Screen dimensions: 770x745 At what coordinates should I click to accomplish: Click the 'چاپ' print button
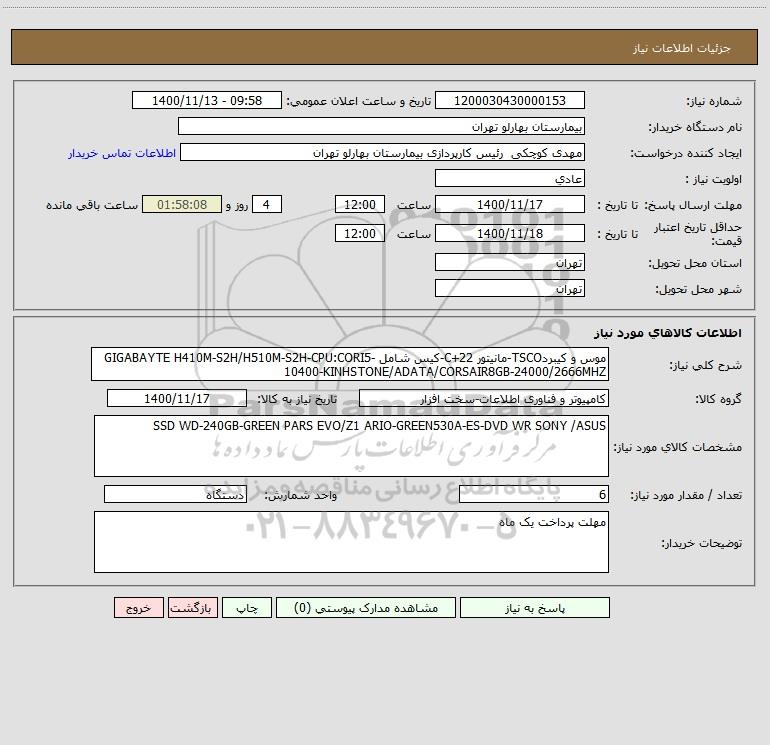(247, 608)
